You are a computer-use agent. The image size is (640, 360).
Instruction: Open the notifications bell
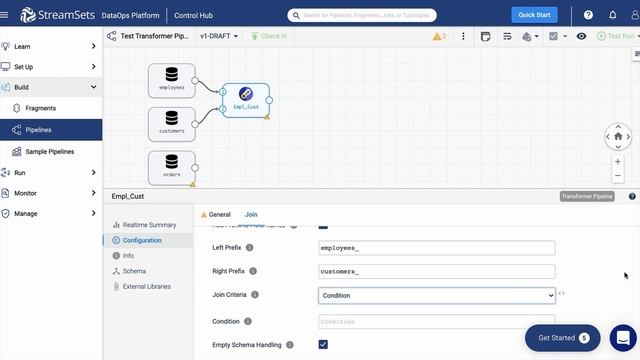pos(613,15)
